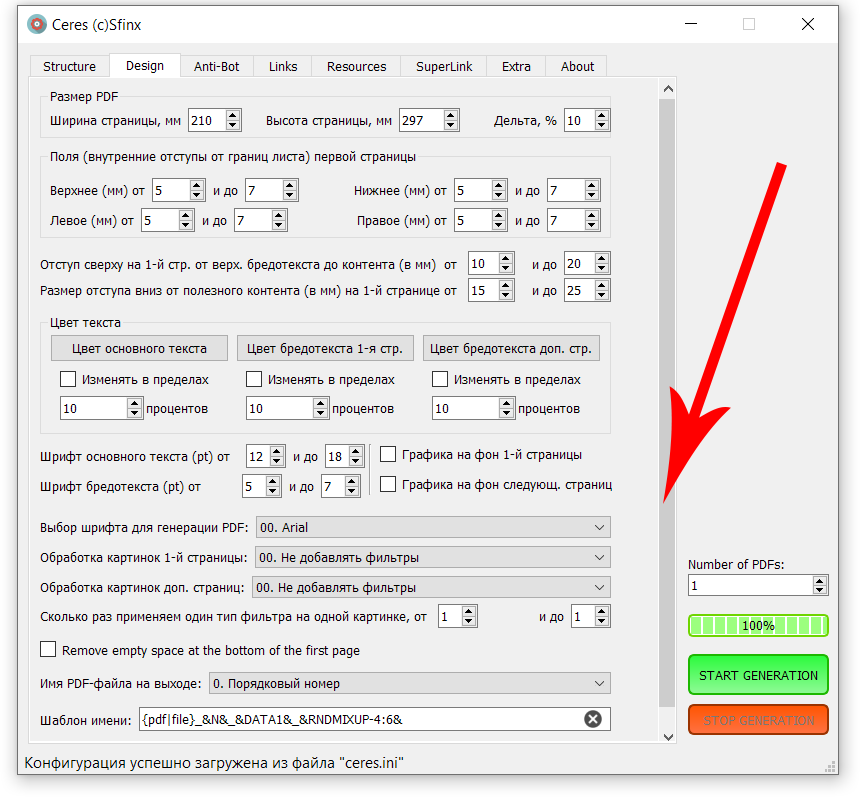Image resolution: width=860 pixels, height=797 pixels.
Task: Enable 'Remove empty space at the bottom' checkbox
Action: point(48,650)
